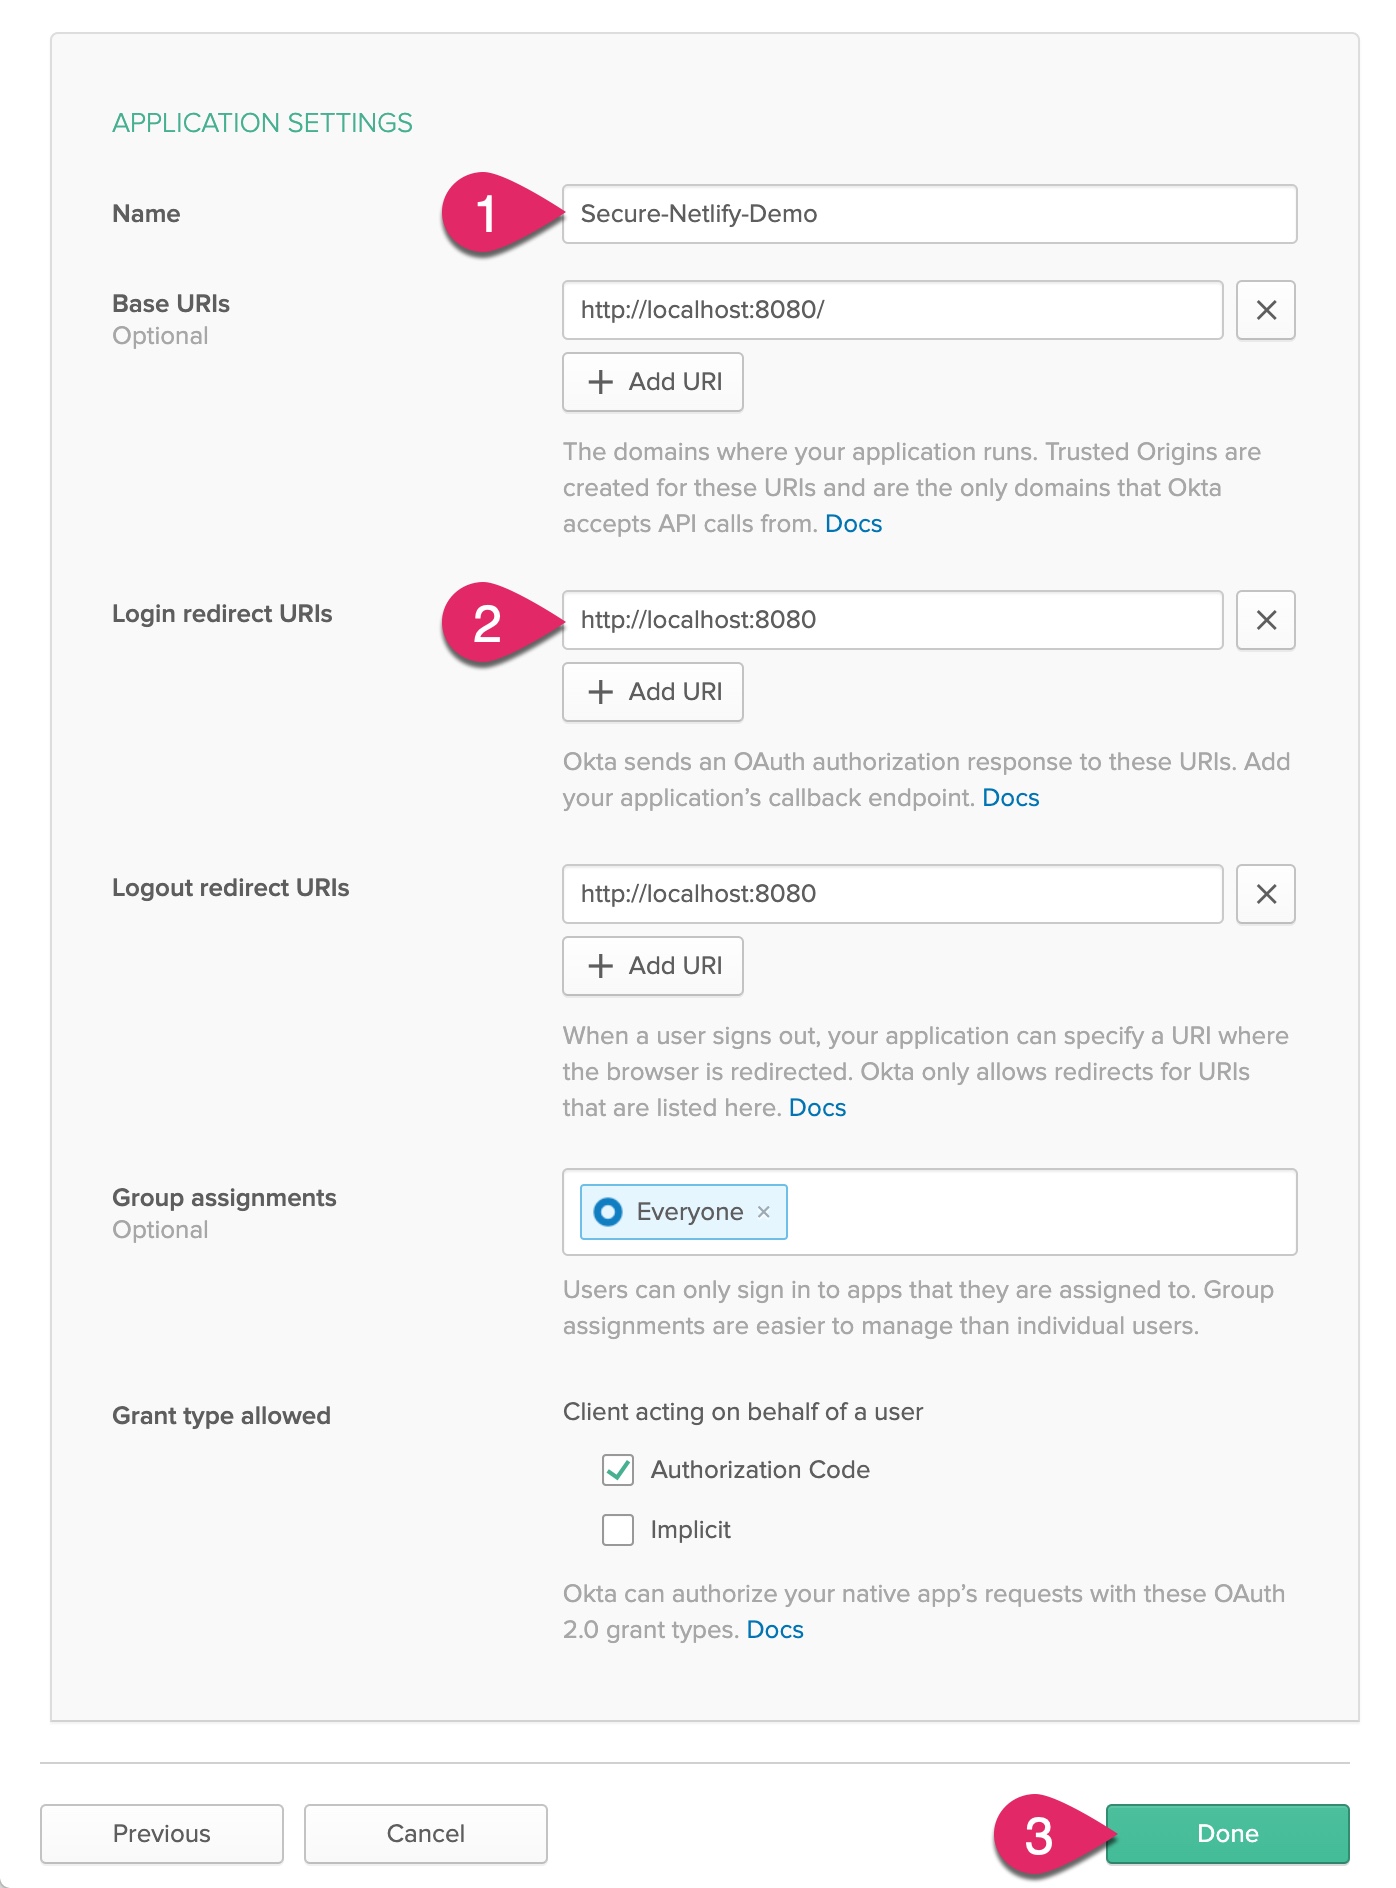Remove Everyone group with small x
This screenshot has width=1396, height=1888.
coord(764,1212)
